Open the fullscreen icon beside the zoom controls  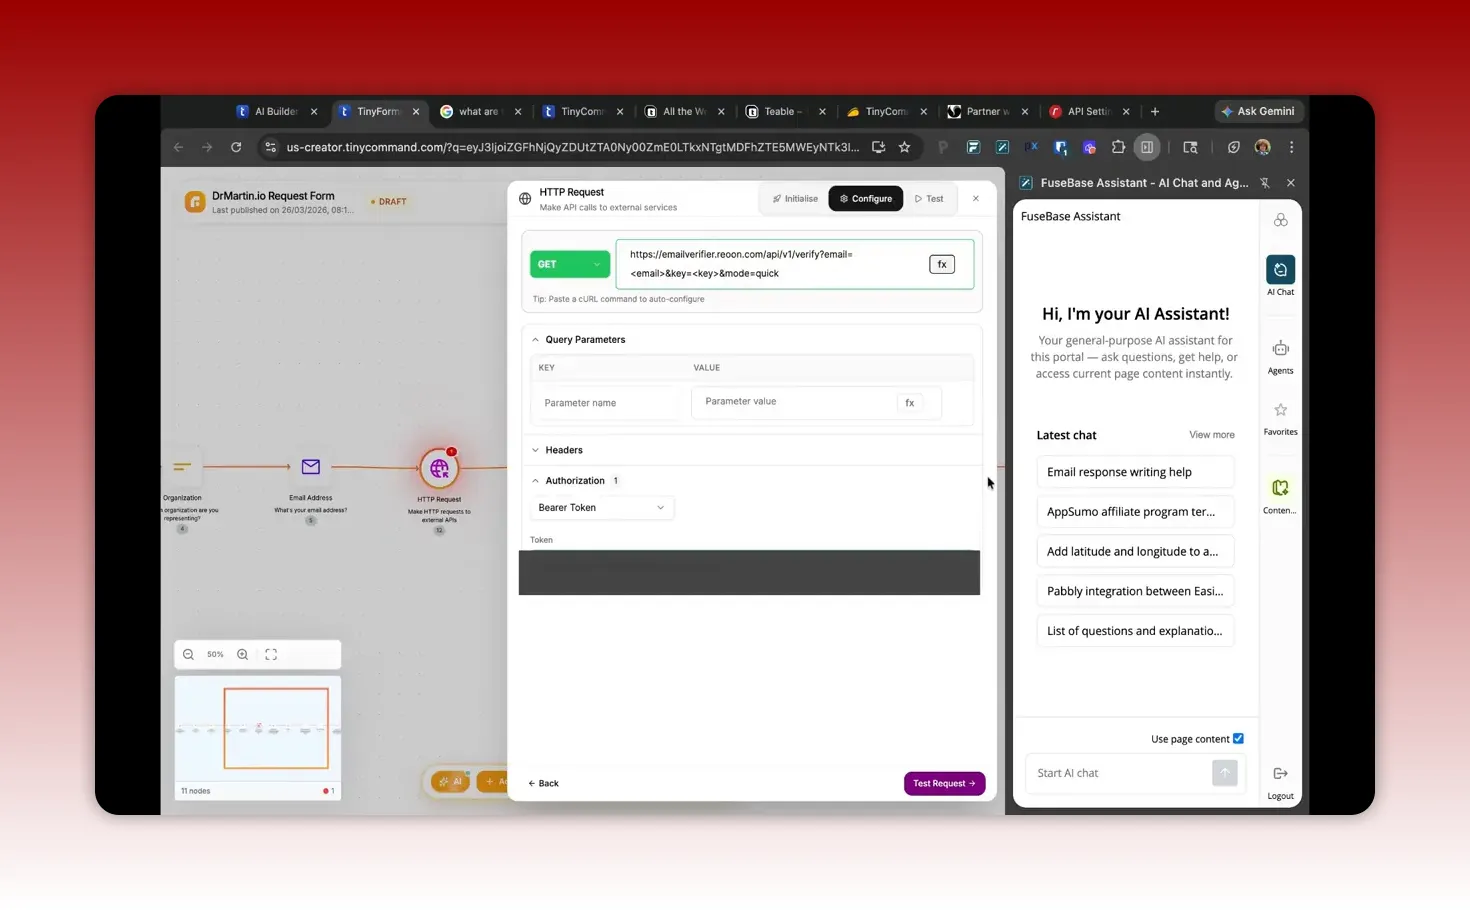tap(271, 654)
